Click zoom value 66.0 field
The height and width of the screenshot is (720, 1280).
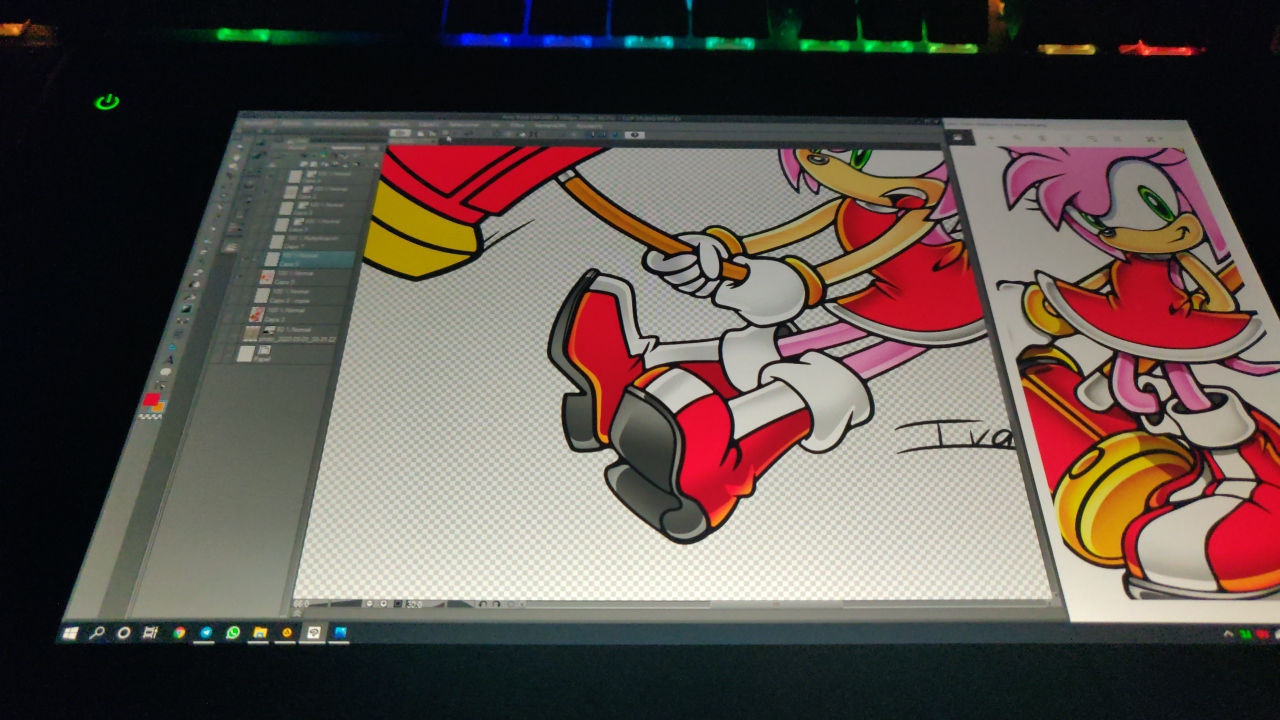(303, 604)
